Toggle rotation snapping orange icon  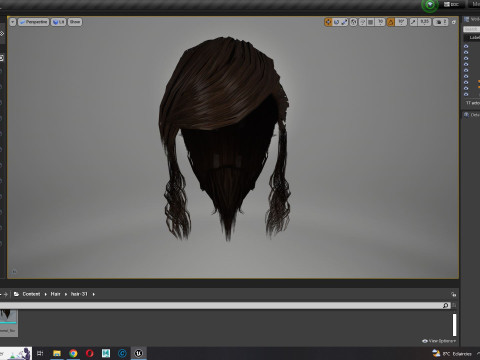click(x=391, y=22)
